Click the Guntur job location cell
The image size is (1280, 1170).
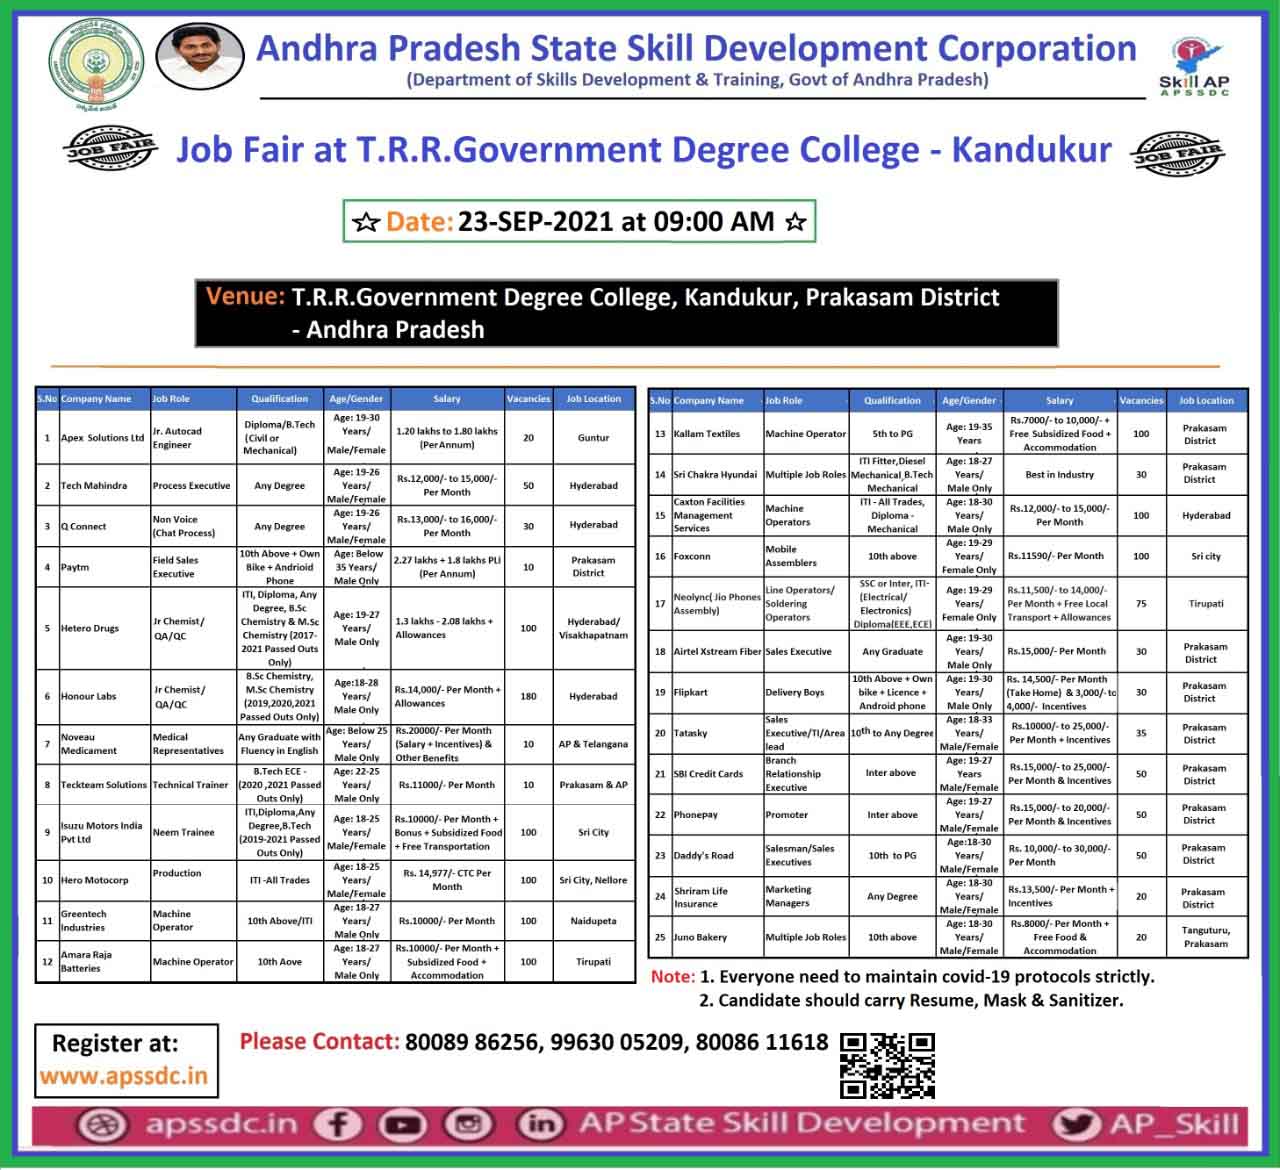(594, 438)
